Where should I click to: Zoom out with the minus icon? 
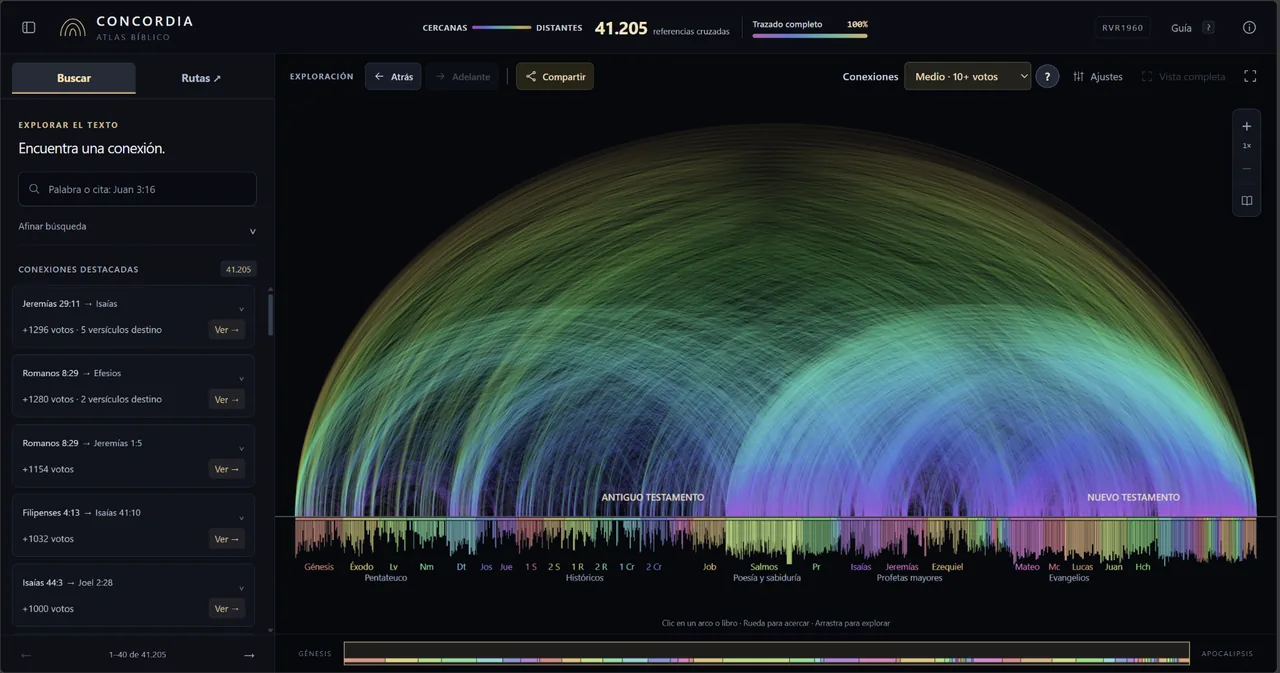[x=1247, y=168]
